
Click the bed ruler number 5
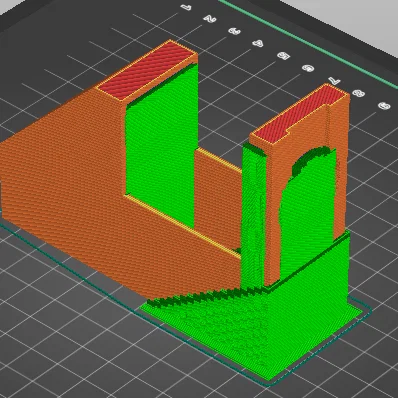(x=284, y=56)
